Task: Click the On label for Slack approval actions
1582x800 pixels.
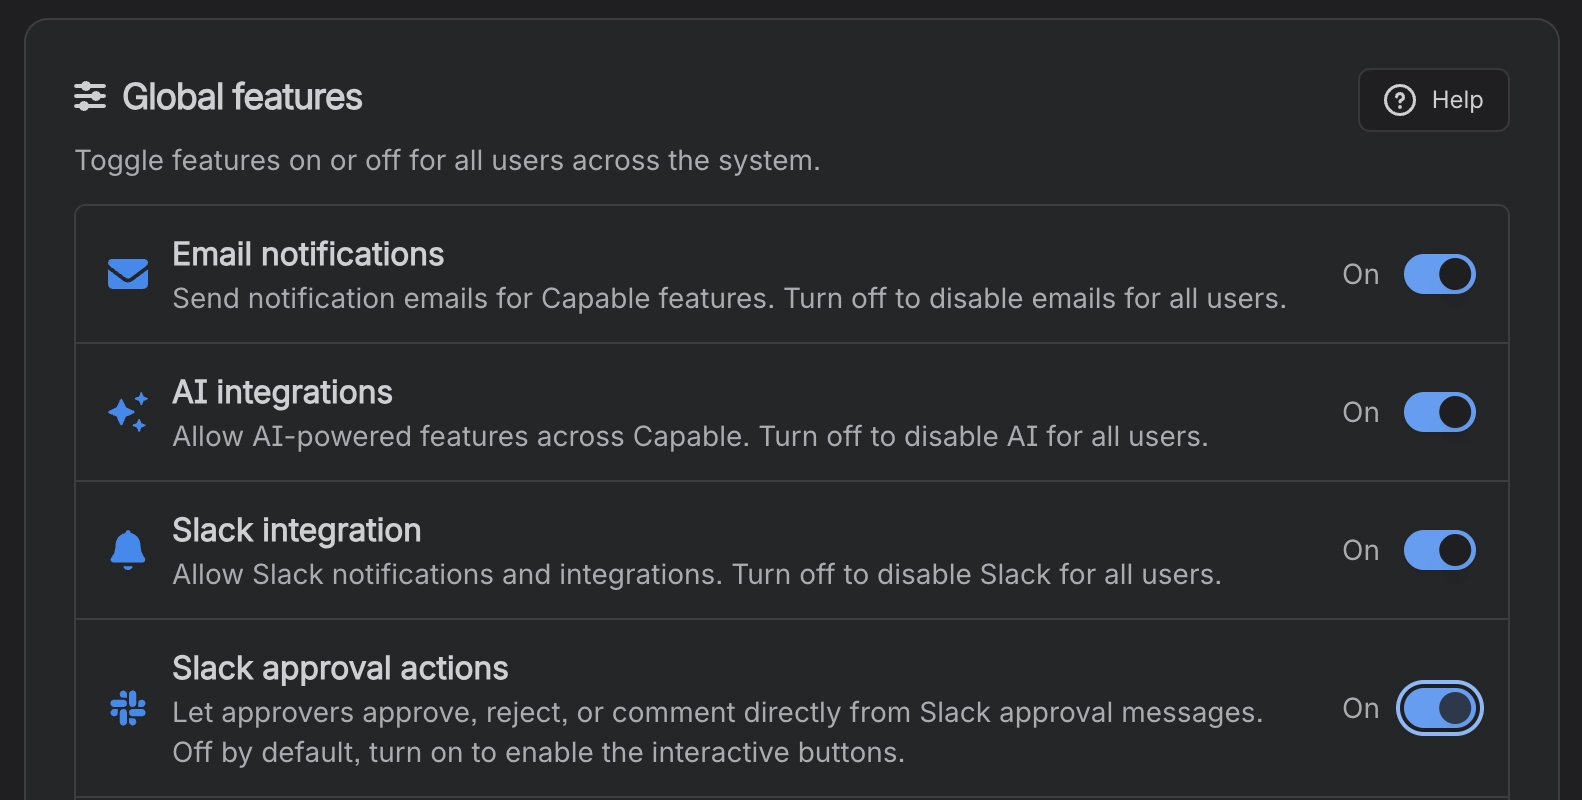Action: pyautogui.click(x=1360, y=708)
